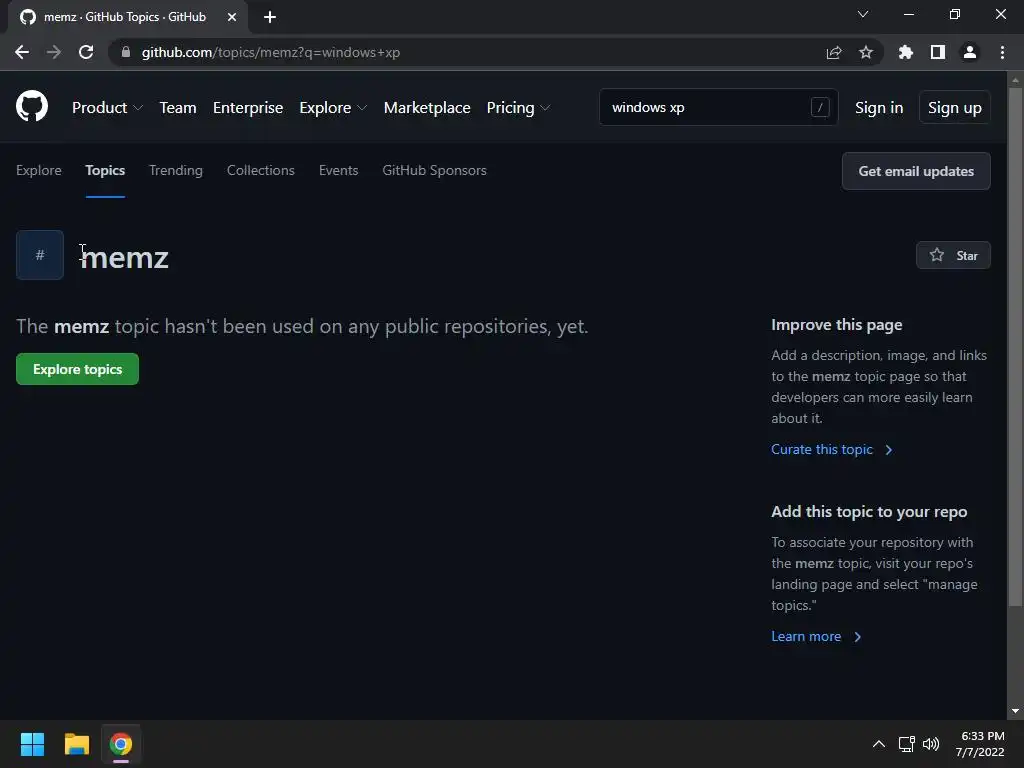The width and height of the screenshot is (1024, 768).
Task: Open the volume speaker tray icon
Action: [931, 744]
